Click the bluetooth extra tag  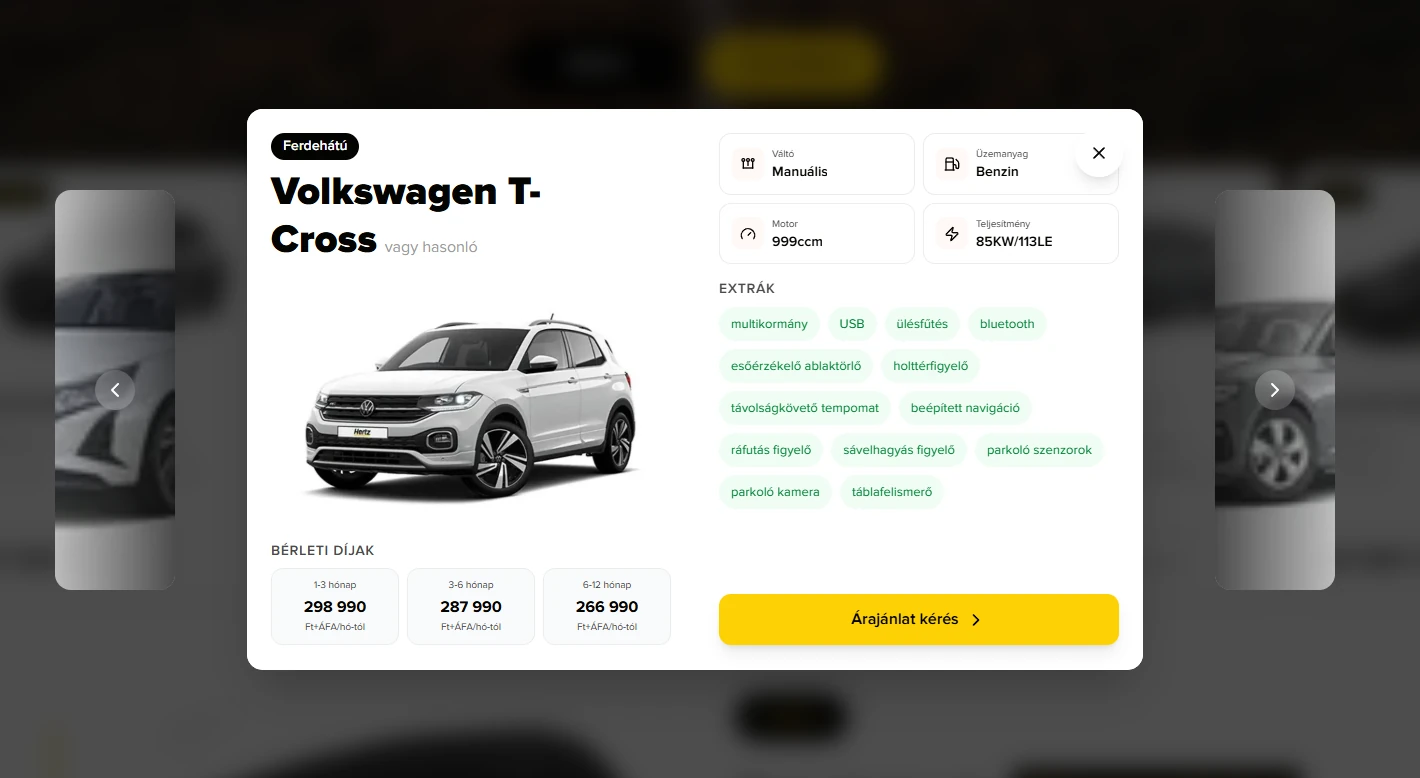coord(1007,324)
